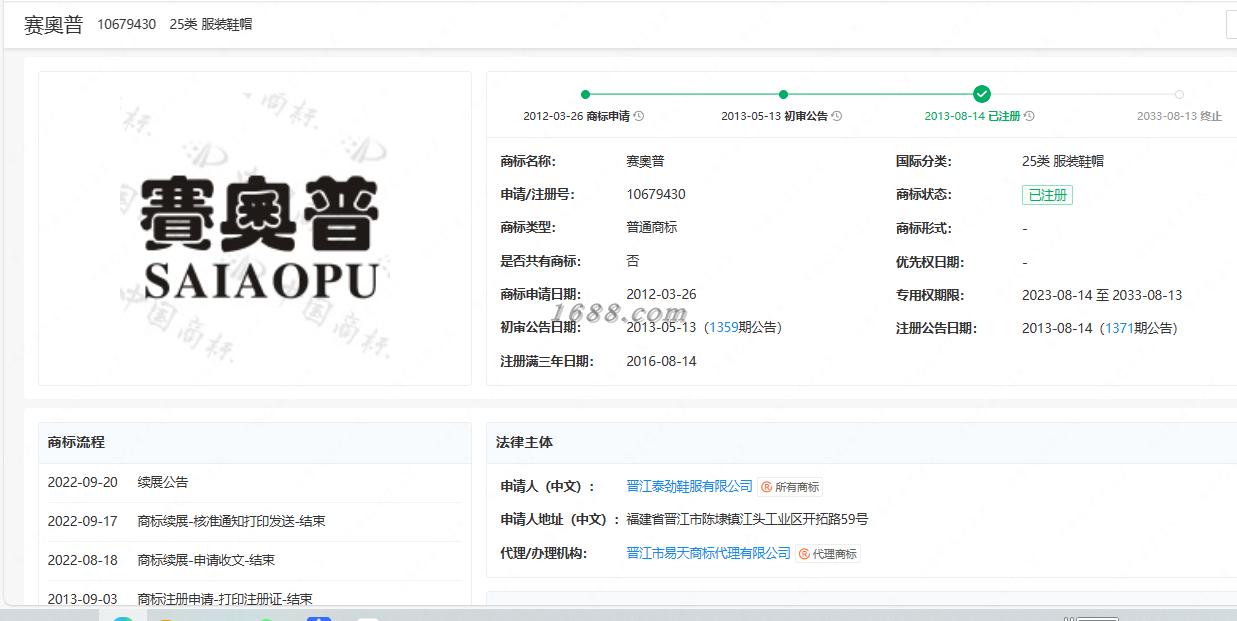Click the 2033-08-13 终止 timeline label
1237x621 pixels.
(x=1179, y=116)
